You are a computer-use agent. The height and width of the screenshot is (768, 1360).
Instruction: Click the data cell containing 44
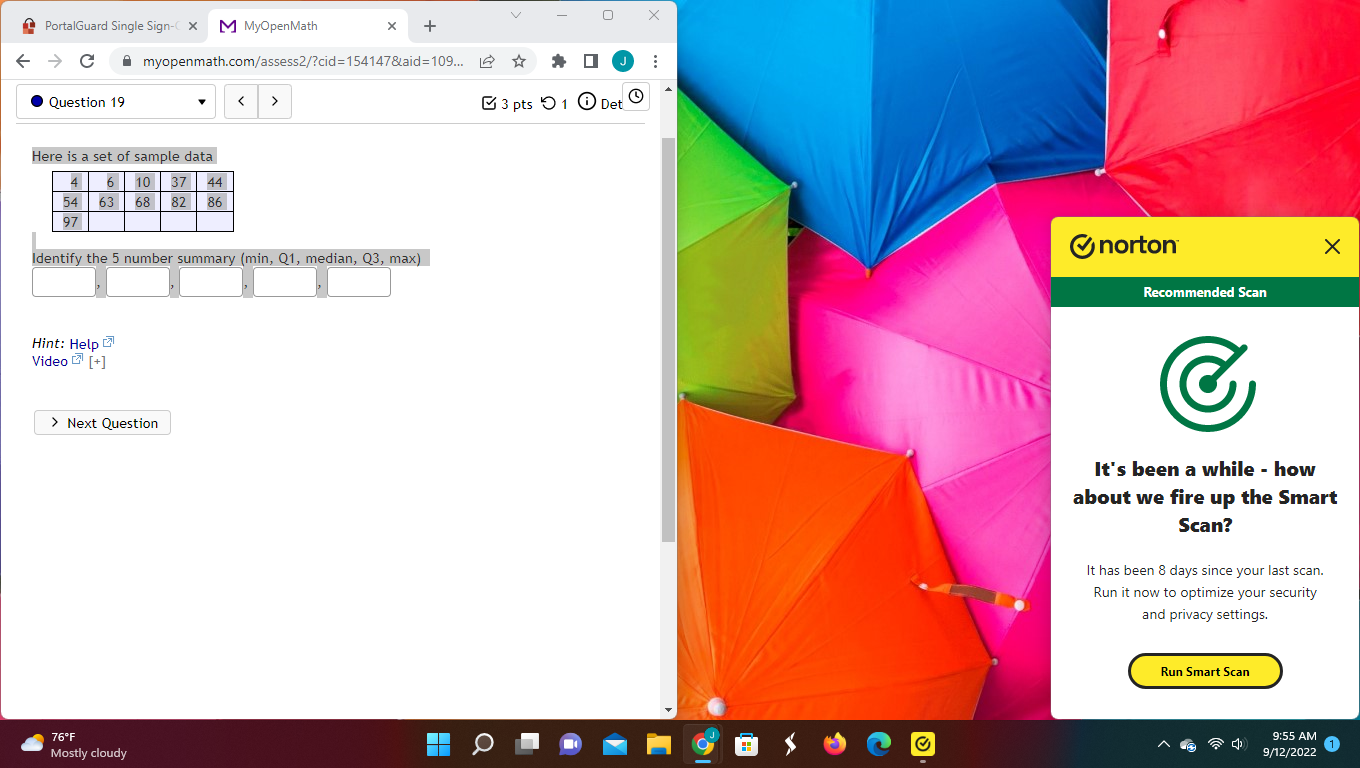pos(215,182)
